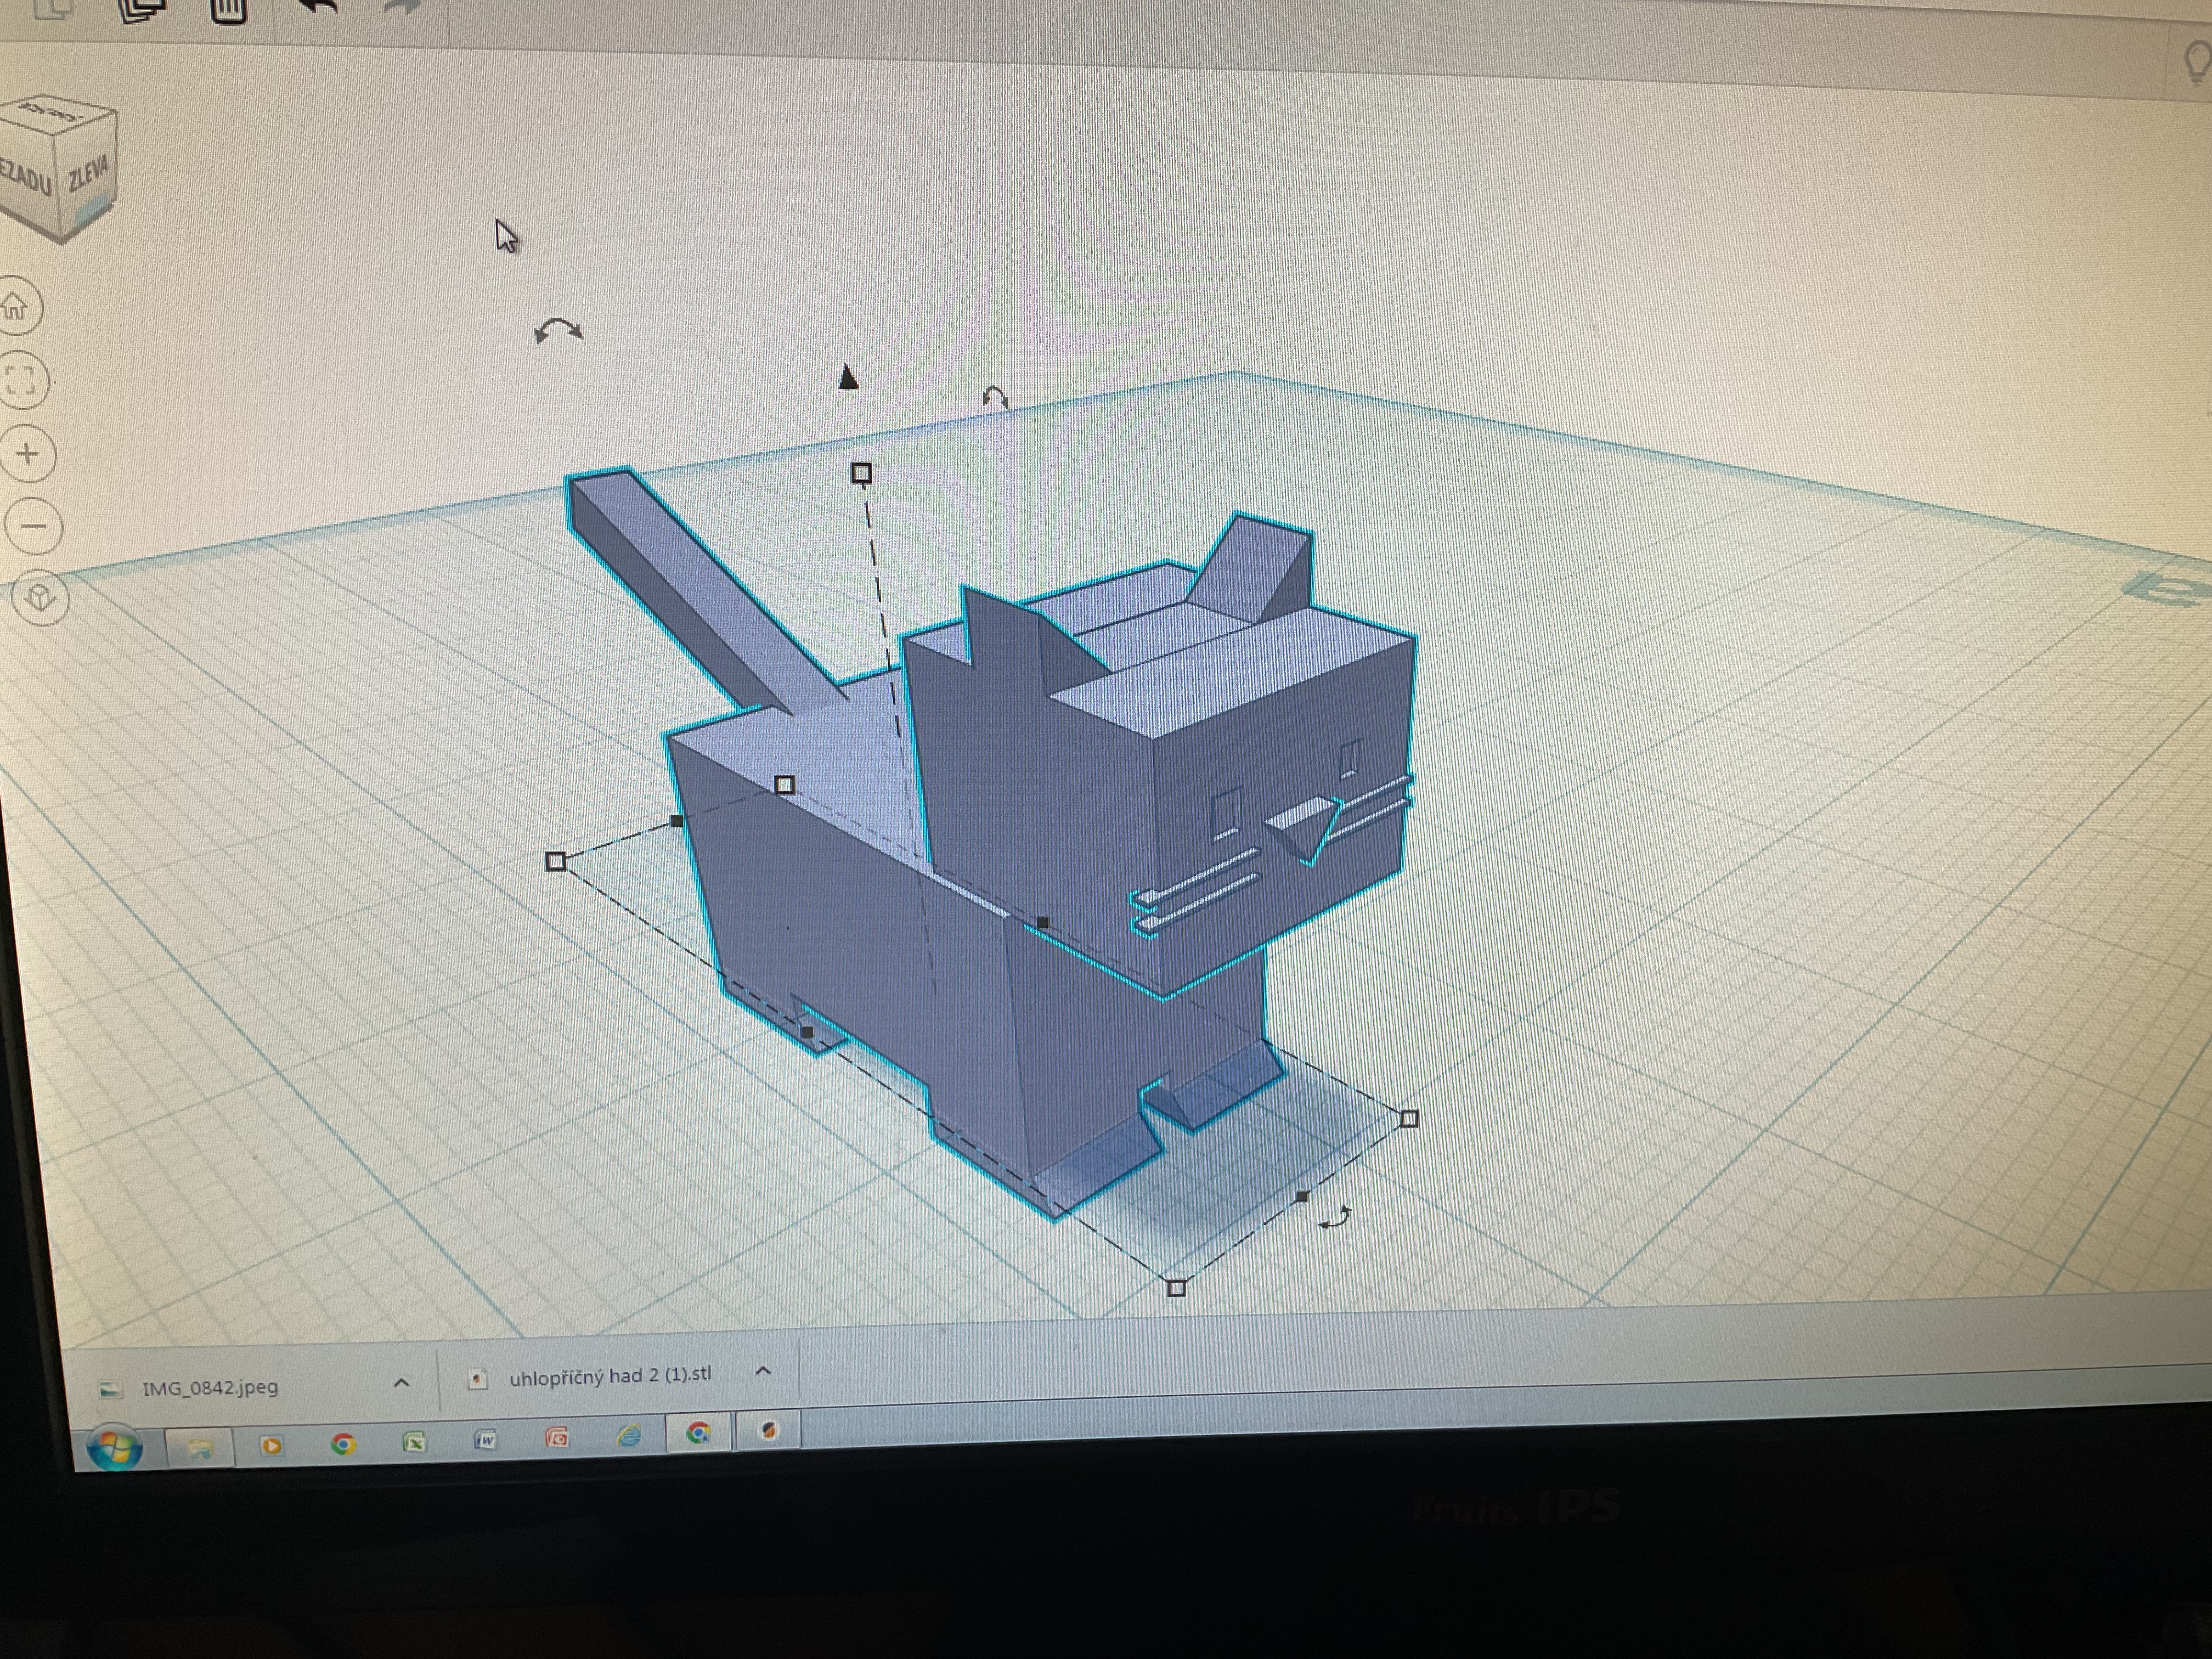Click the rotation handle near front corner
Viewport: 2212px width, 1659px height.
[x=1335, y=1217]
